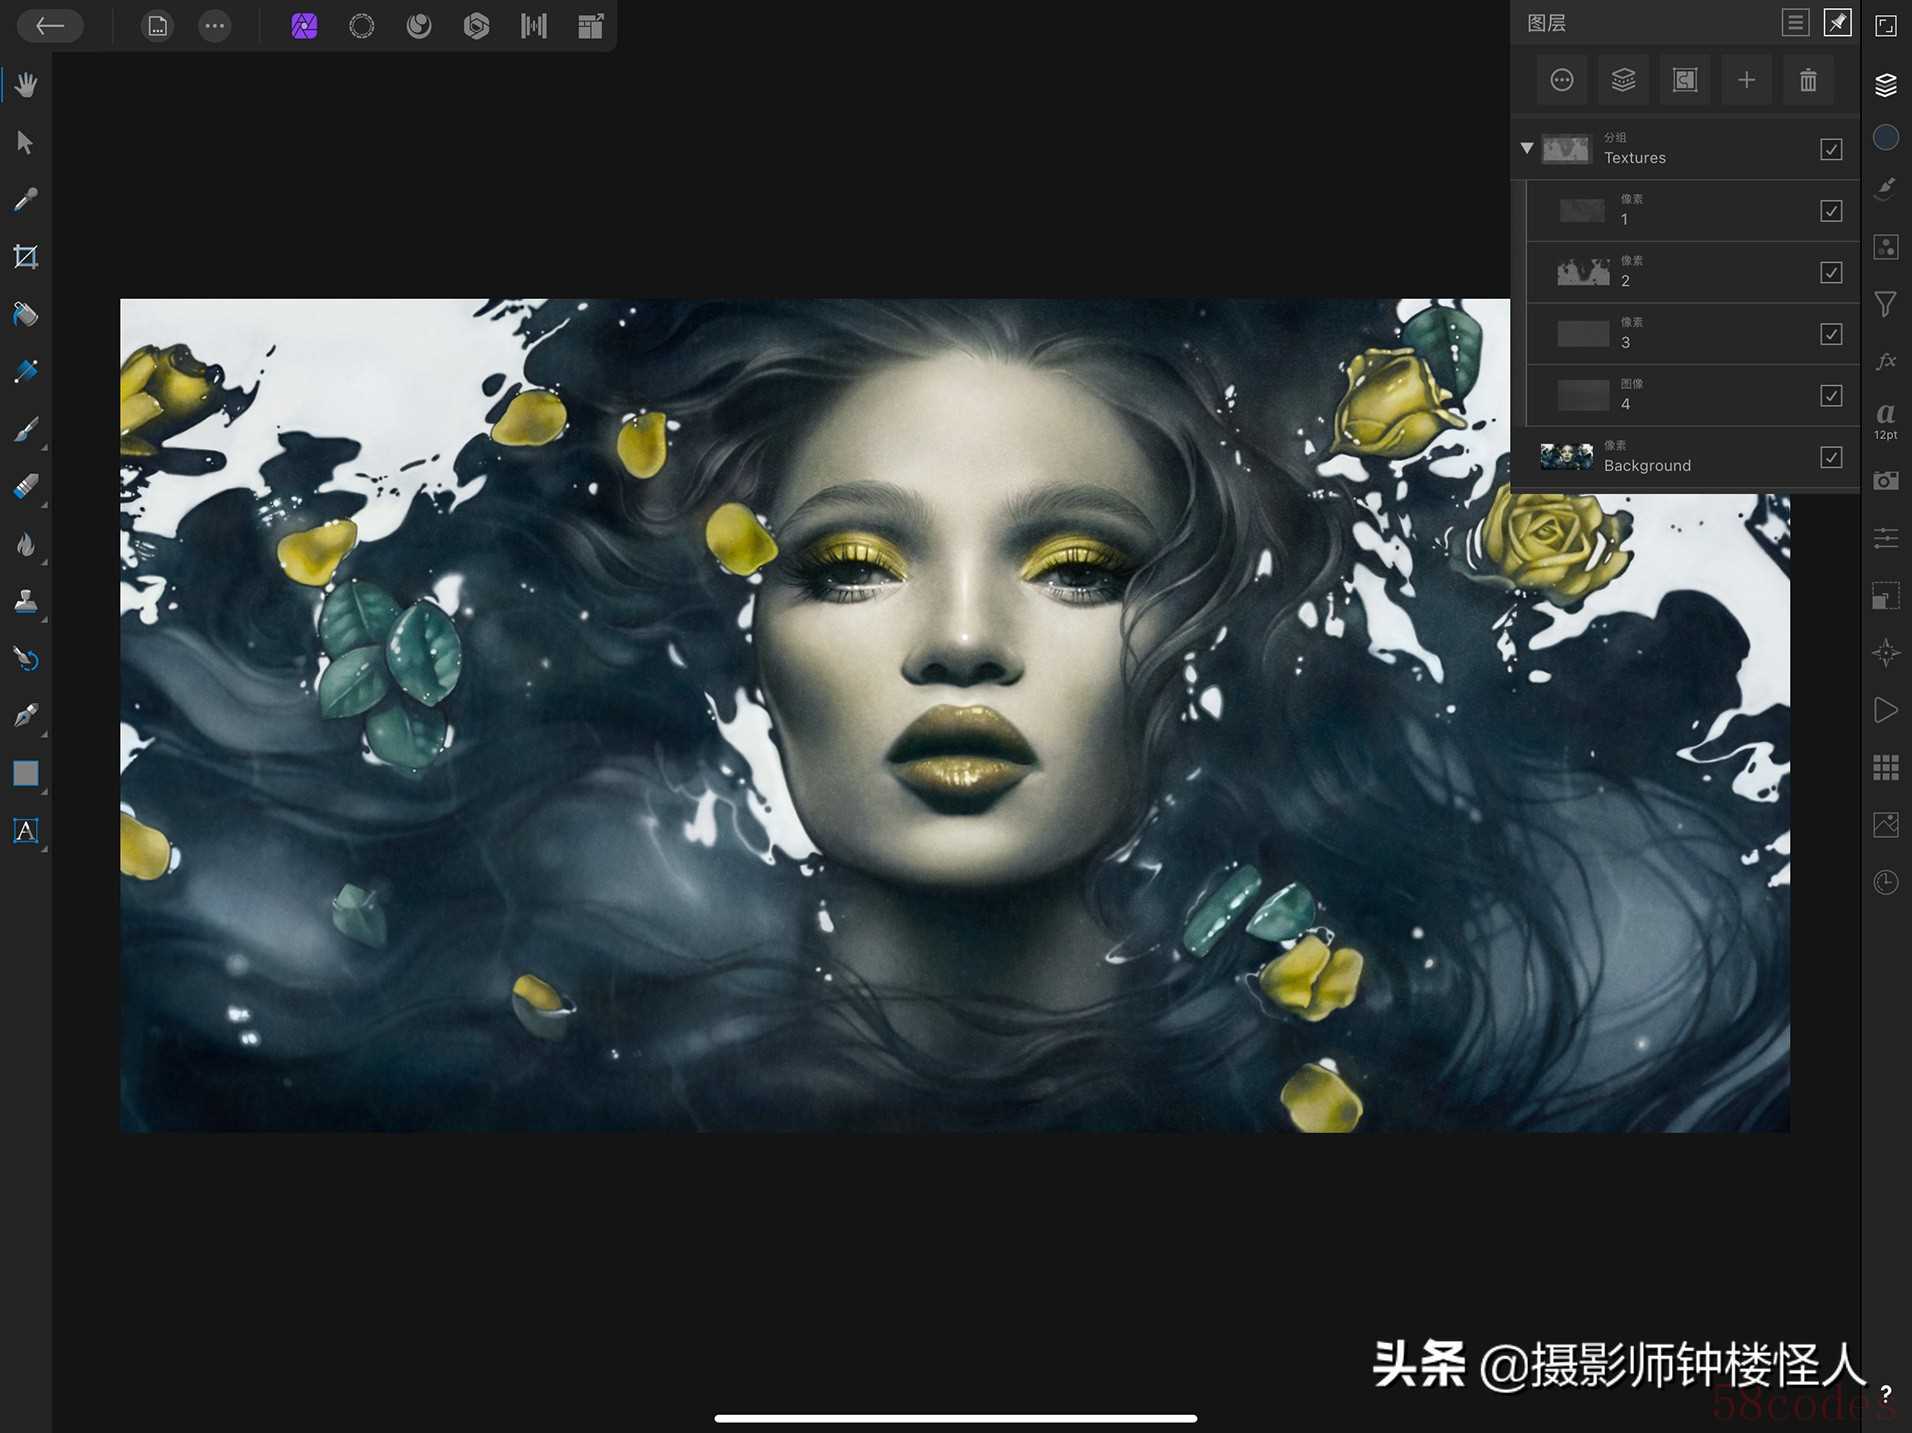Switch to the Export persona
The width and height of the screenshot is (1912, 1433).
[x=591, y=26]
